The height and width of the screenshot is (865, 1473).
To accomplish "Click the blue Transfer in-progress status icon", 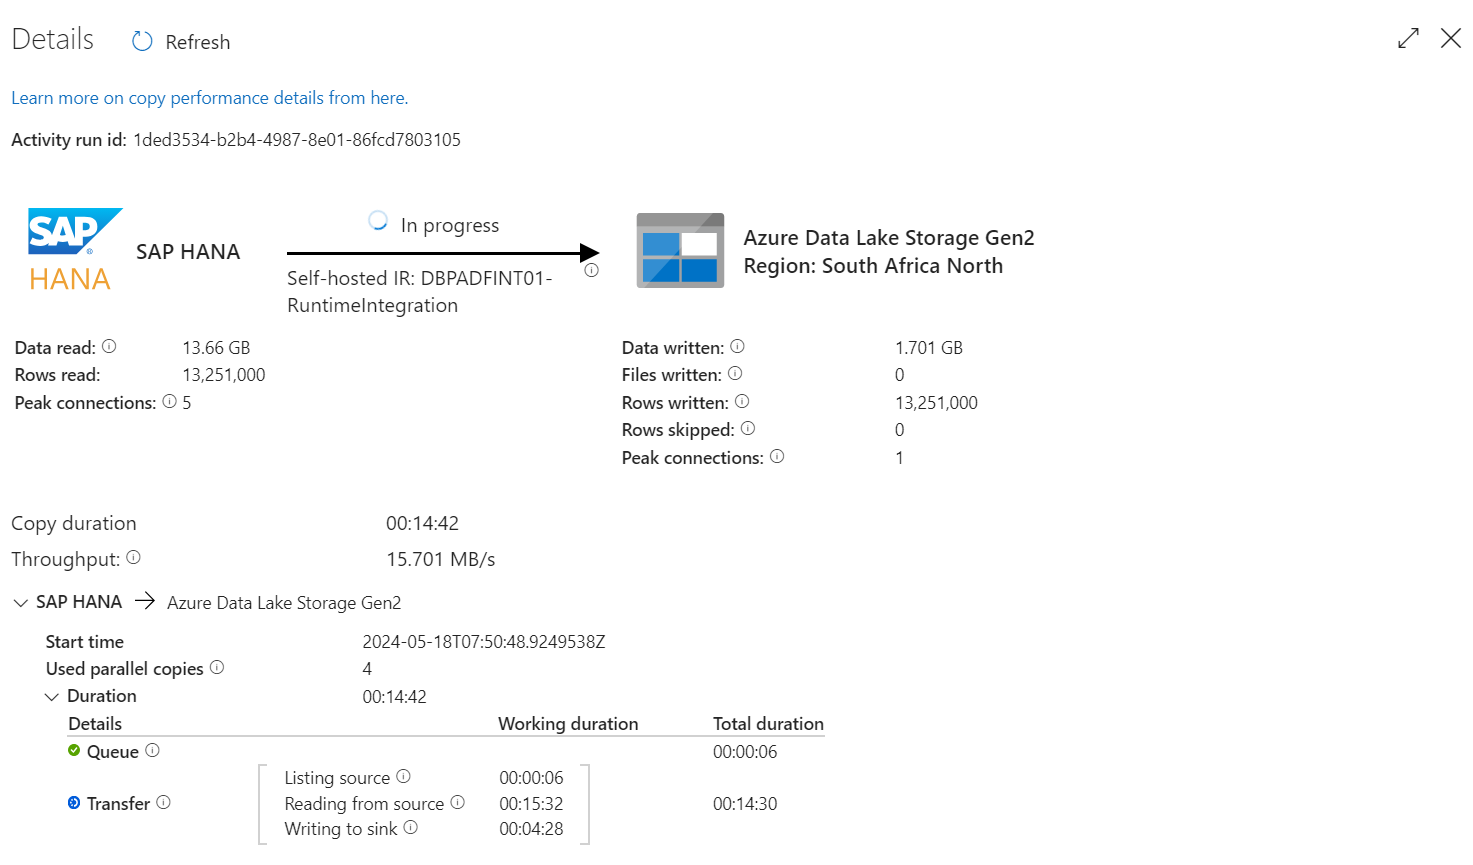I will tap(74, 802).
